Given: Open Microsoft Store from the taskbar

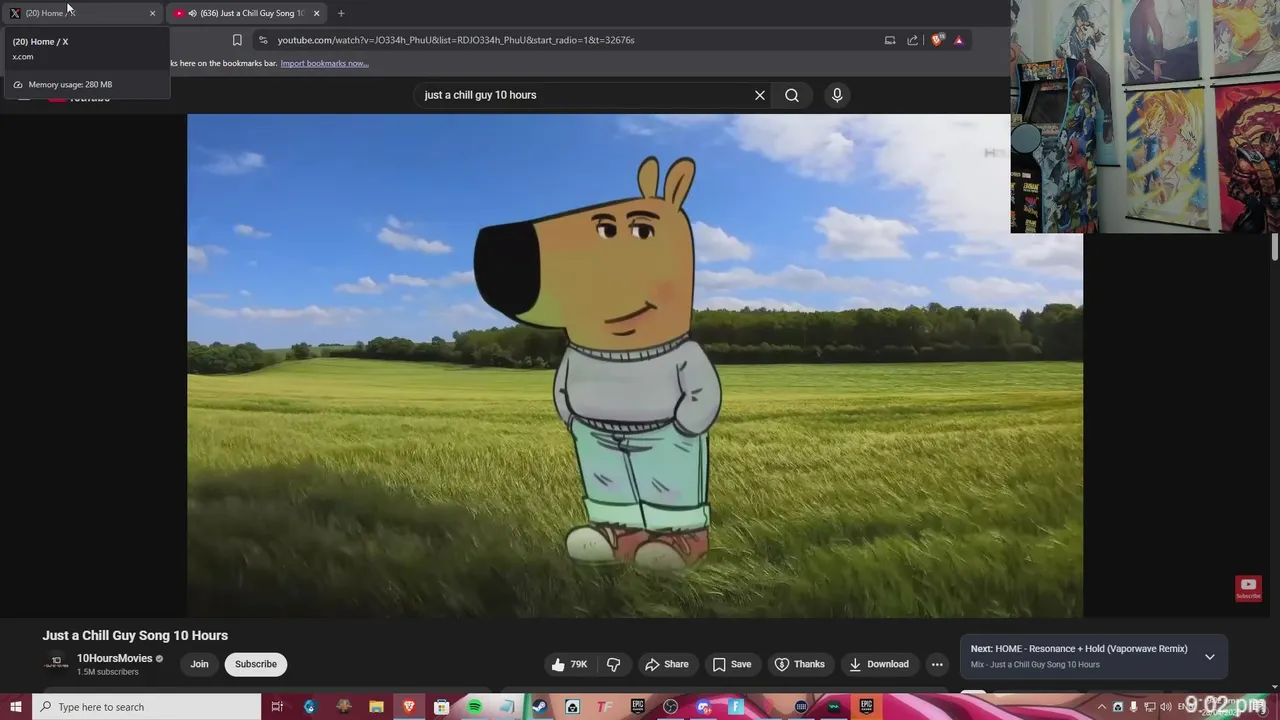Looking at the screenshot, I should [x=442, y=707].
